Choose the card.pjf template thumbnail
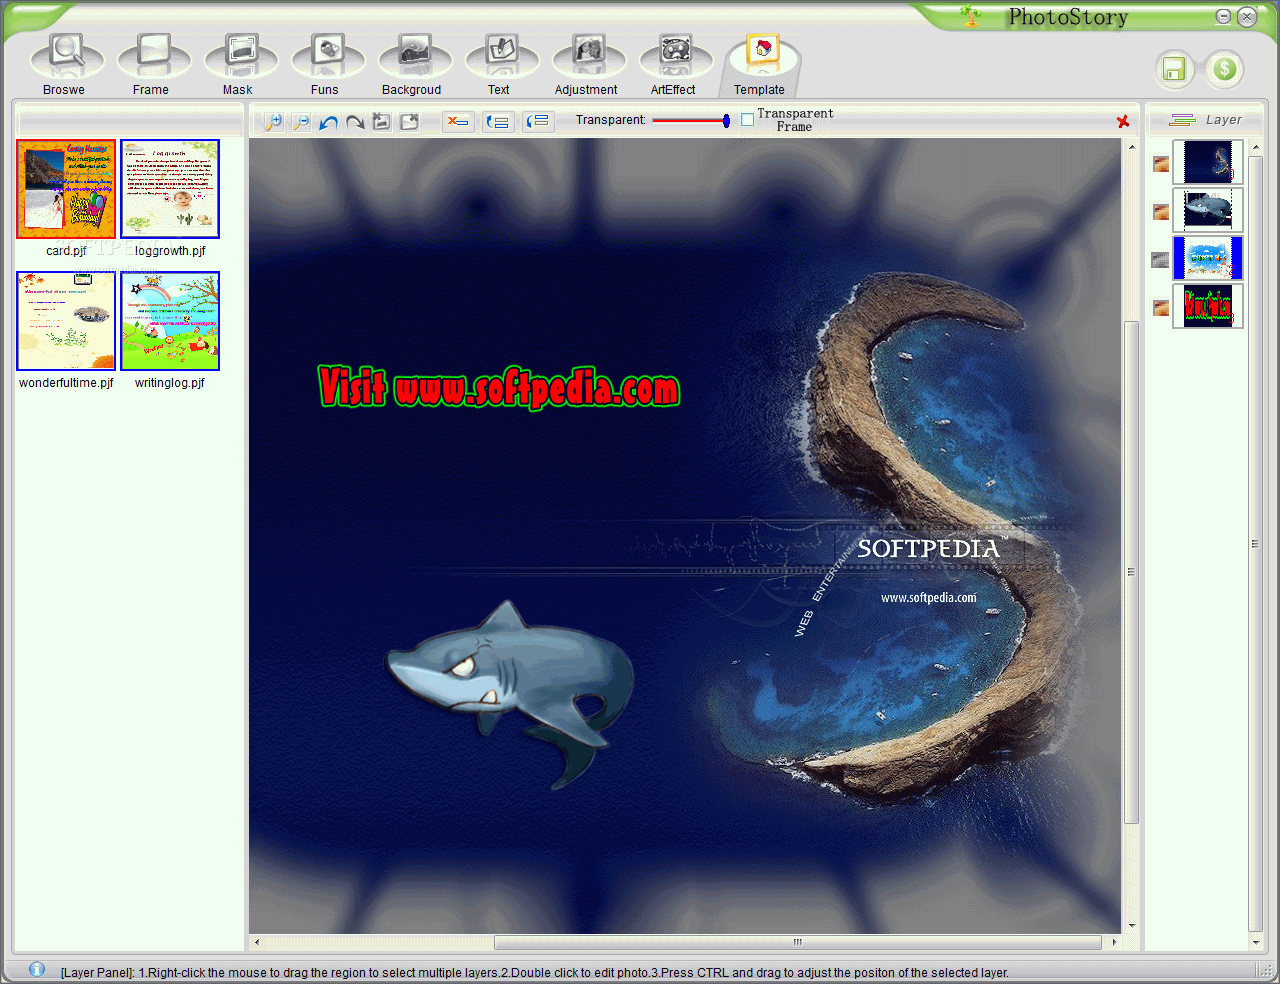1280x984 pixels. [66, 189]
